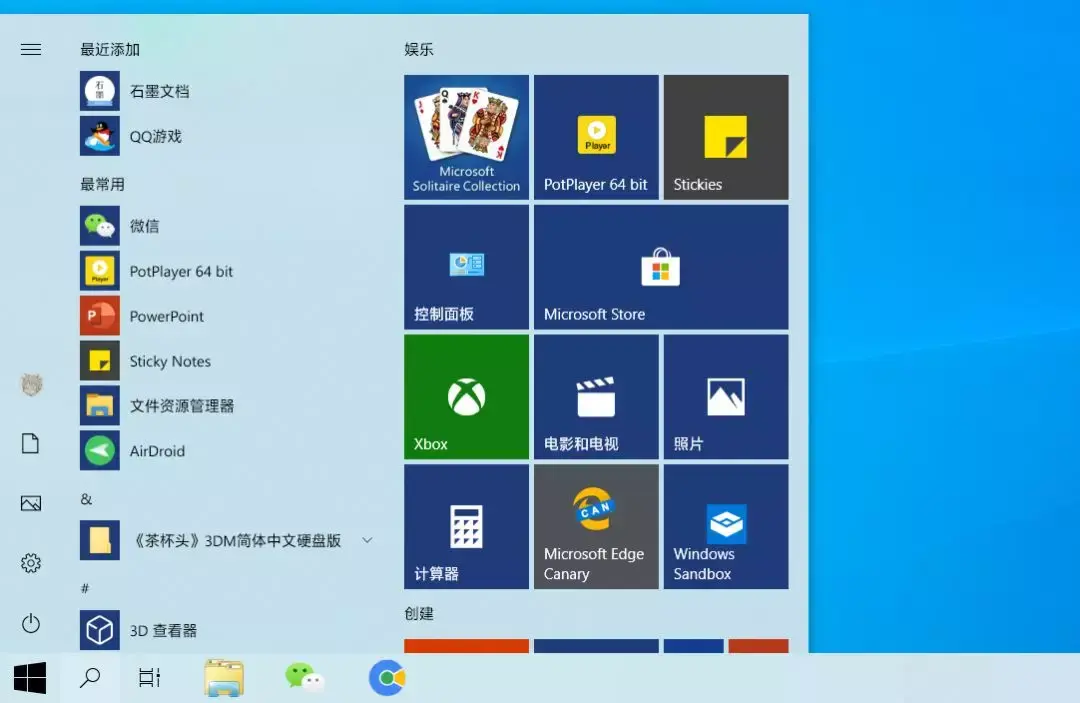The height and width of the screenshot is (703, 1080).
Task: Jump using the # letter header
Action: pos(85,588)
